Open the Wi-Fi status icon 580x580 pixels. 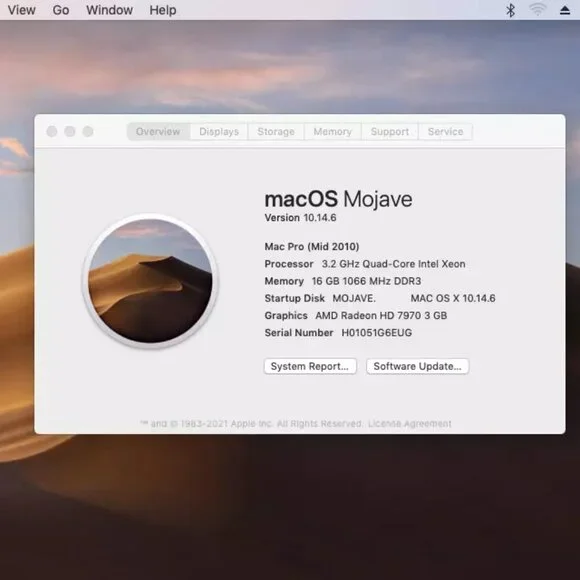coord(537,10)
